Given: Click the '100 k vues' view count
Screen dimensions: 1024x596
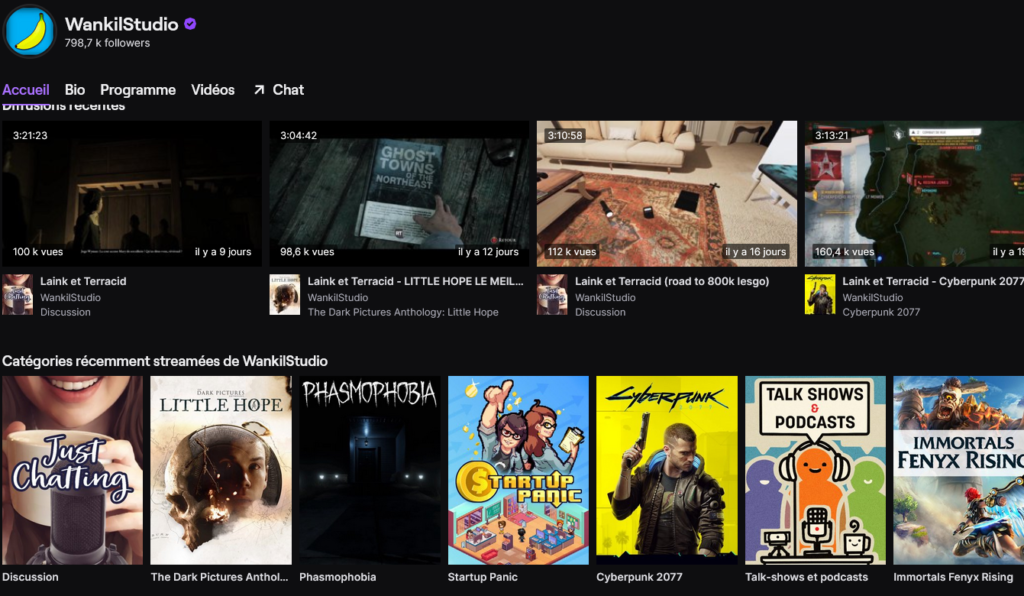Looking at the screenshot, I should click(x=38, y=252).
